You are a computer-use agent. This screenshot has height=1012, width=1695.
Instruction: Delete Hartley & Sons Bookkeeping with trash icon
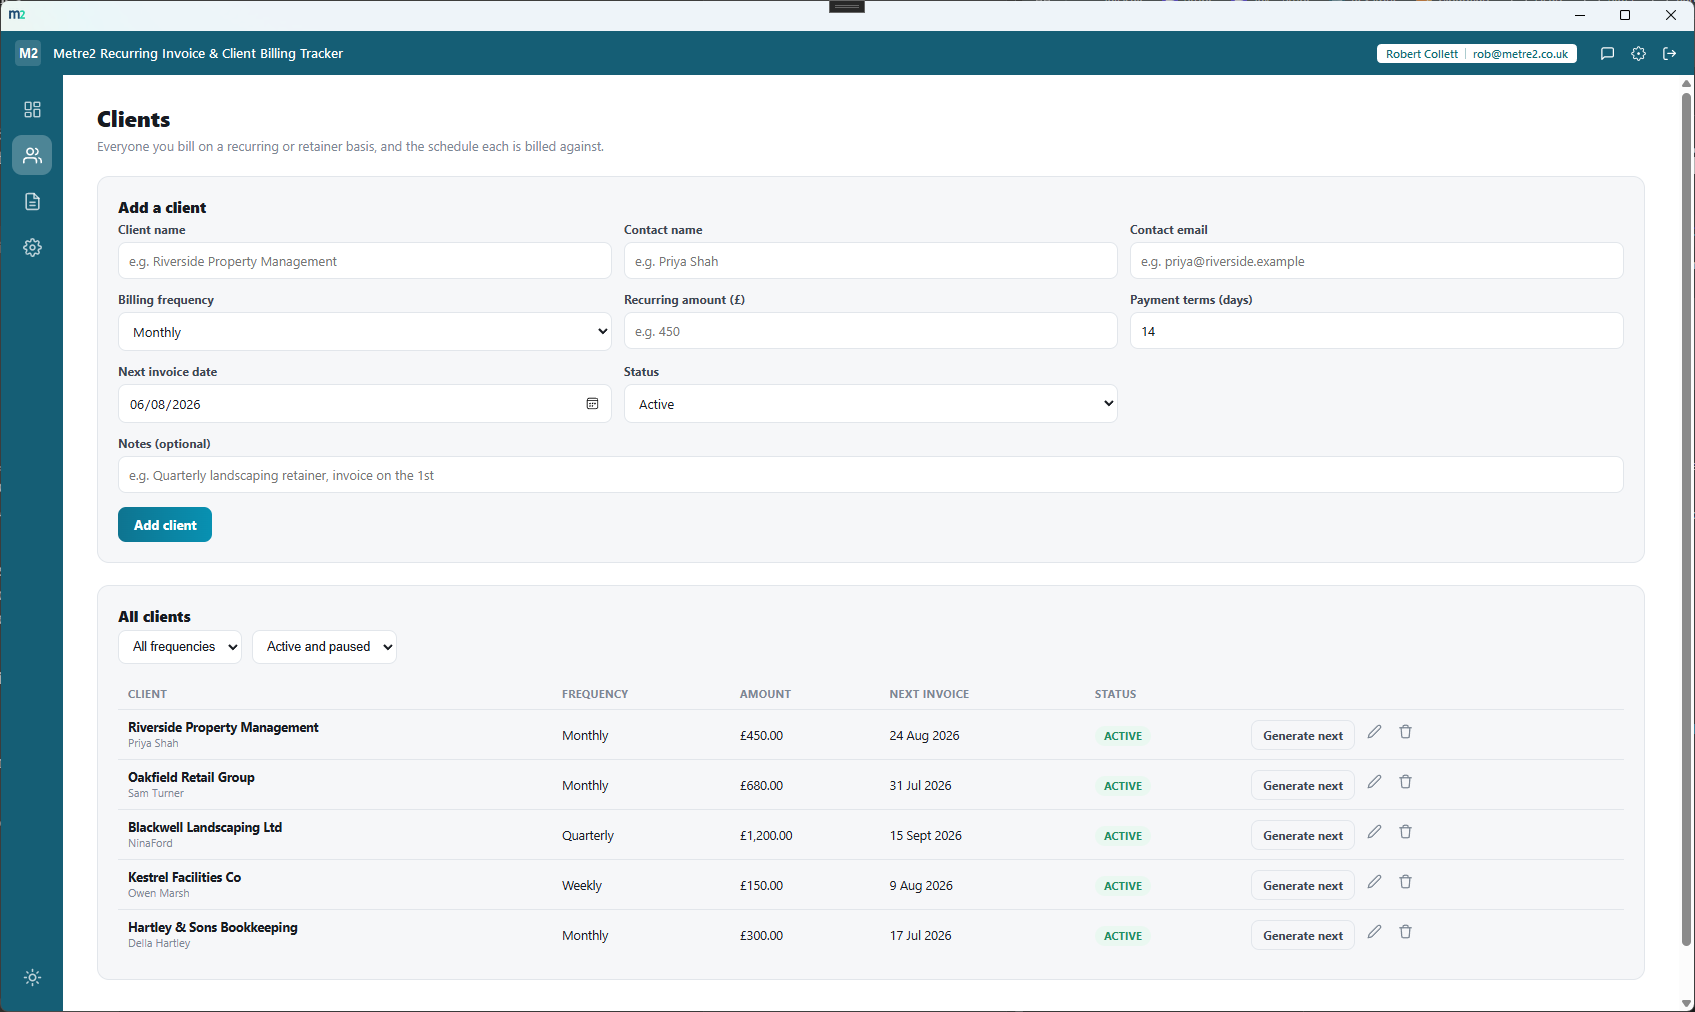click(x=1405, y=932)
